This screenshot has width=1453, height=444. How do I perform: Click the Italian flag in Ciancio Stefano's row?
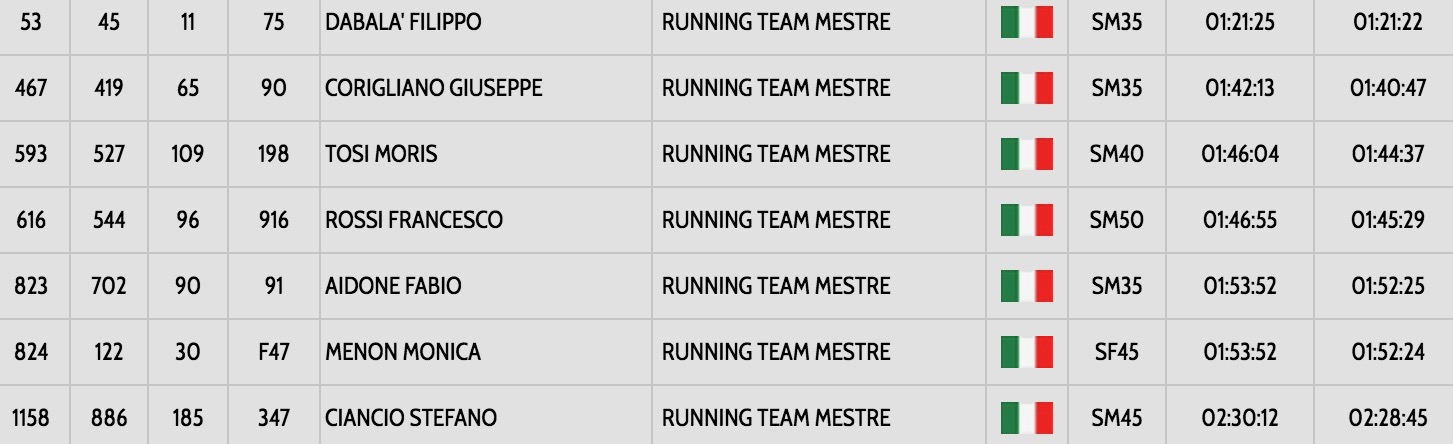(x=1027, y=418)
